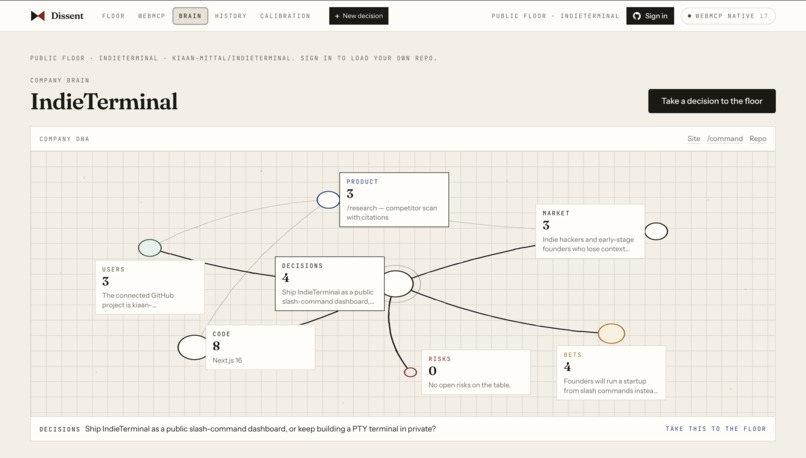Click the 'Sign in to load your own repo' banner
Image resolution: width=806 pixels, height=458 pixels.
(233, 58)
